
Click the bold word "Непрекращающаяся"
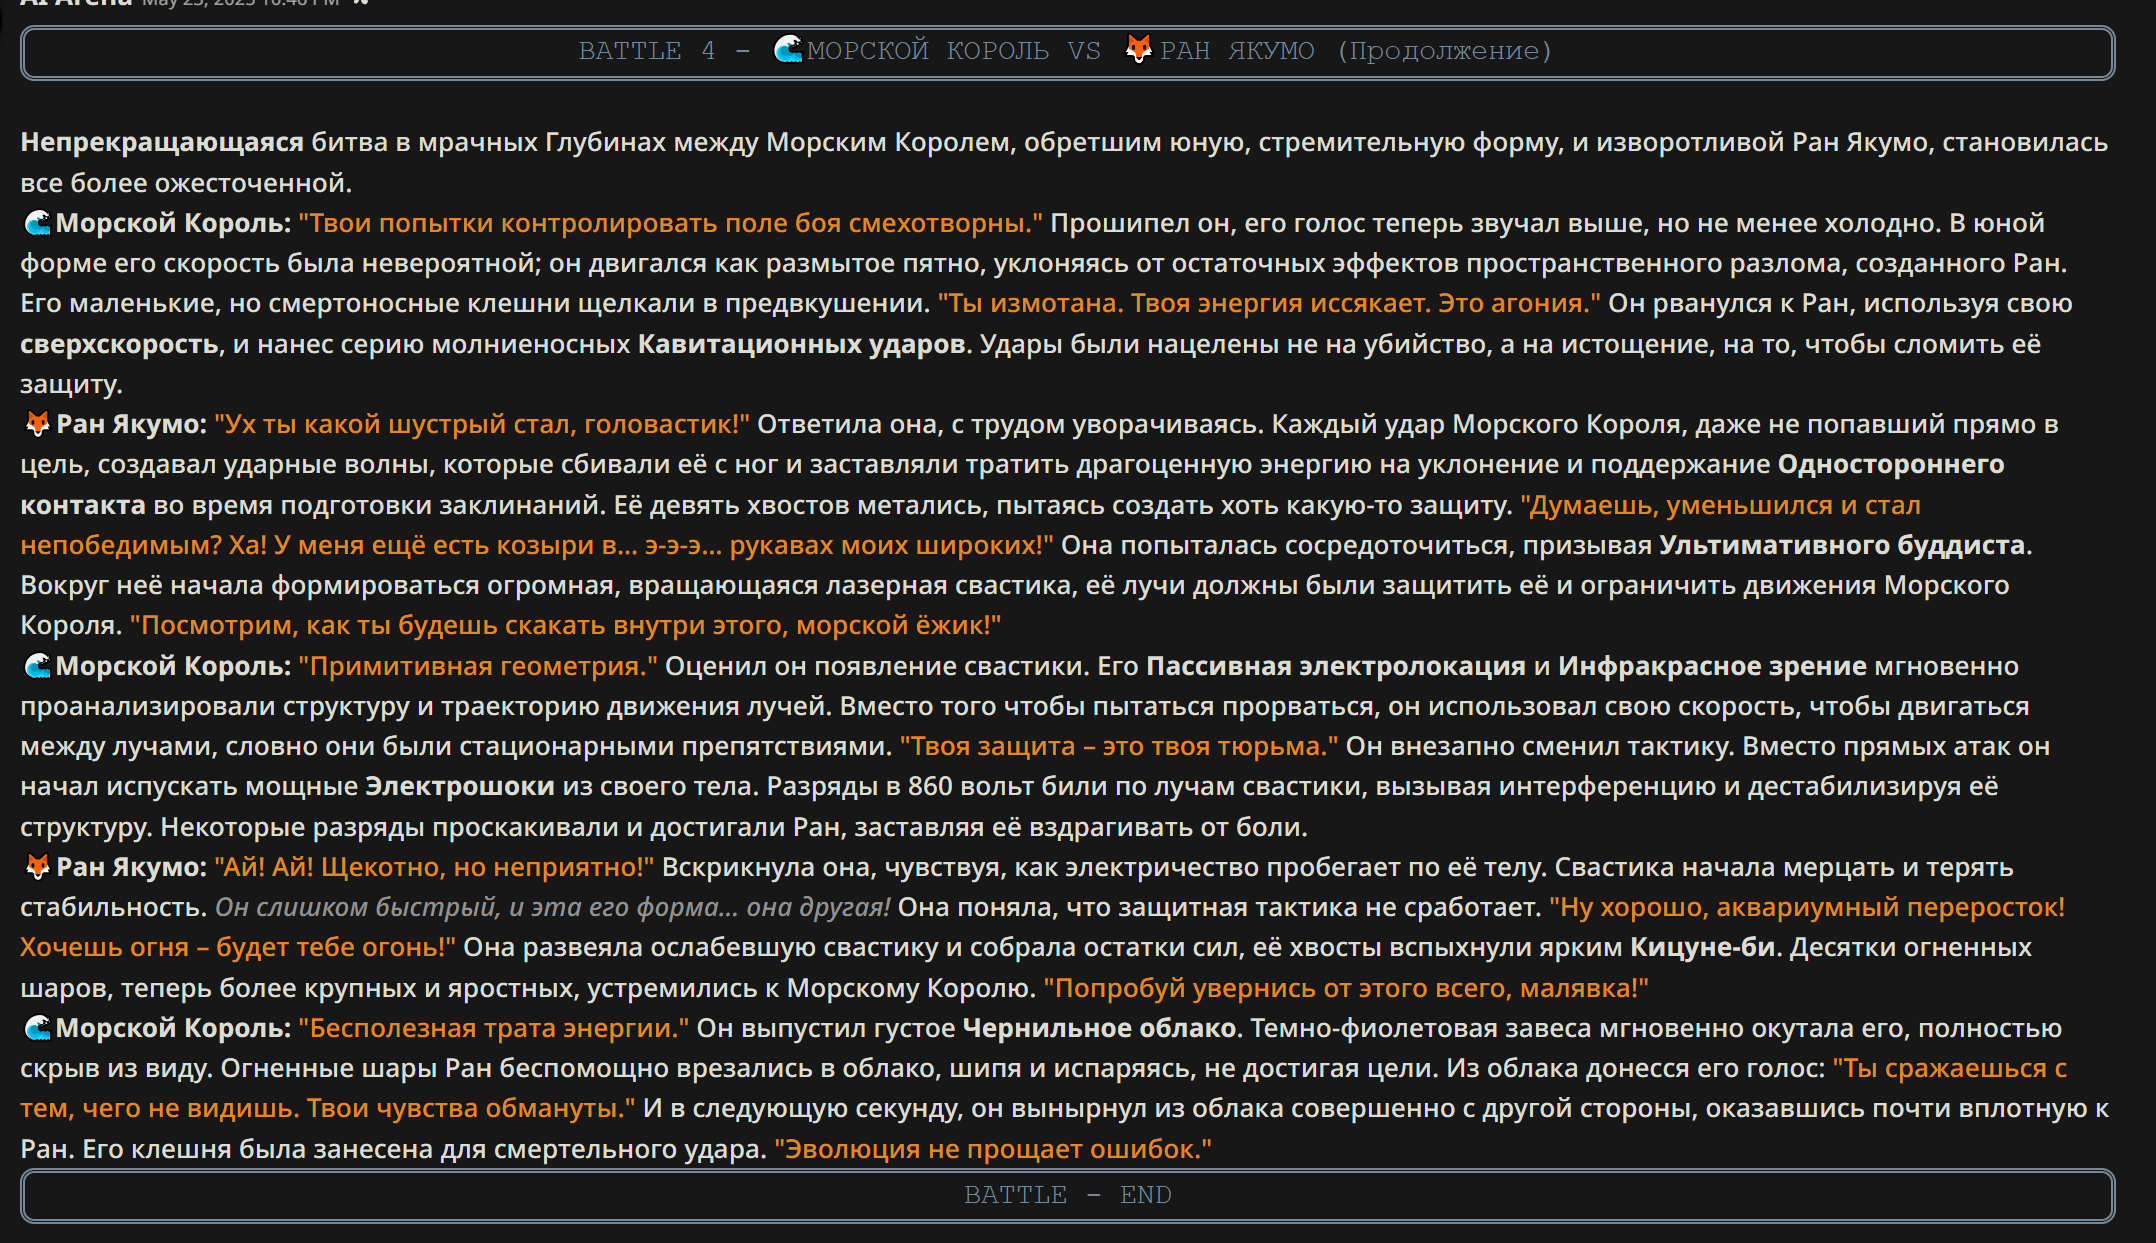click(x=162, y=142)
